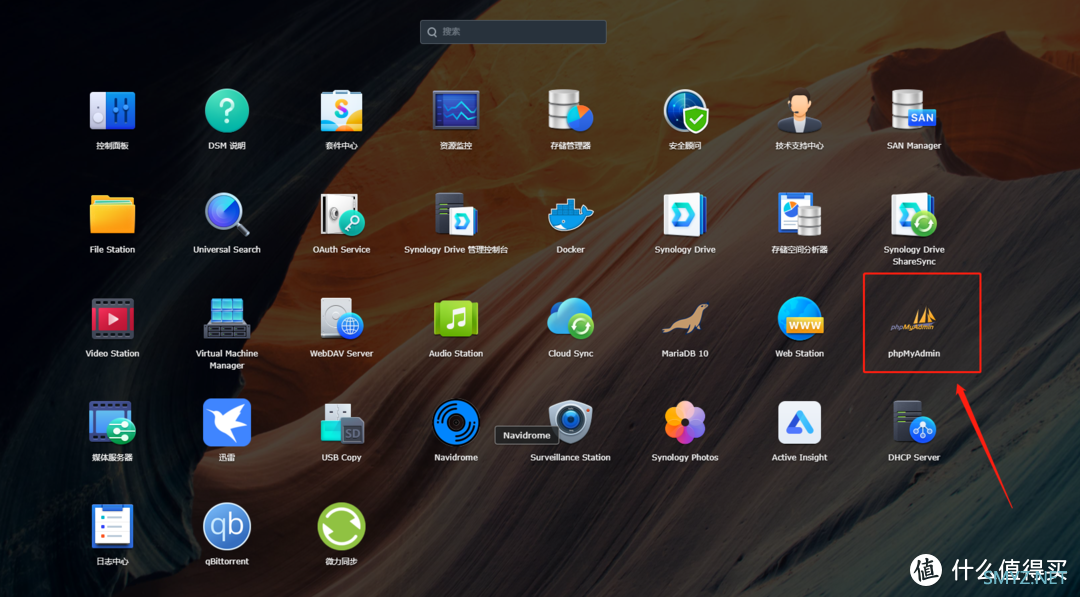Launch 迅雷 Xunlei downloader
This screenshot has height=597, width=1080.
227,423
